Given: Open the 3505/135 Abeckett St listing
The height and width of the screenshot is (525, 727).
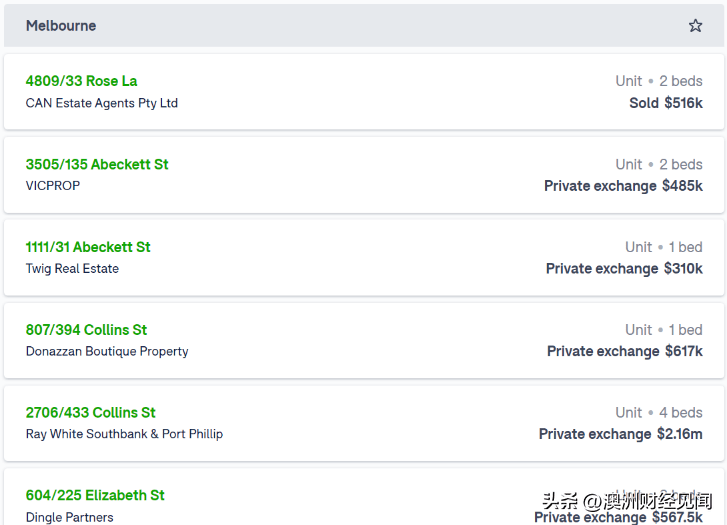Looking at the screenshot, I should (x=97, y=164).
